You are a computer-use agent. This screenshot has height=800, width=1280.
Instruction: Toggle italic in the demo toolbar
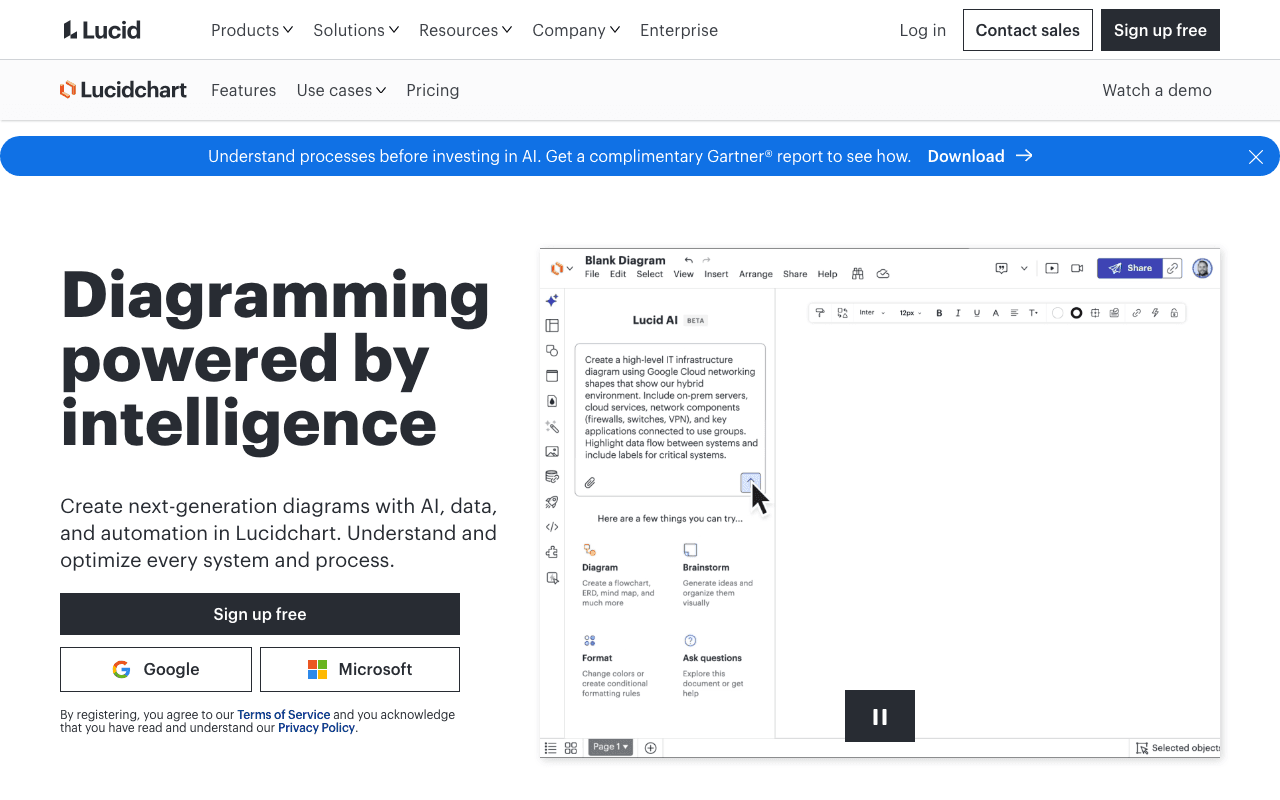(958, 313)
